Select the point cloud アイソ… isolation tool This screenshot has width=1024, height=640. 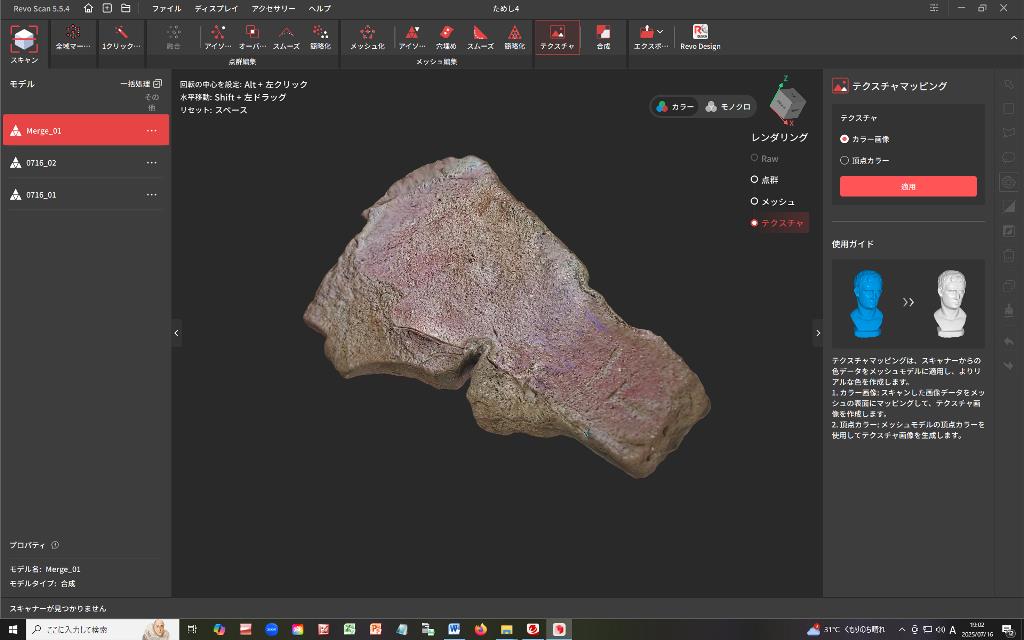point(218,38)
